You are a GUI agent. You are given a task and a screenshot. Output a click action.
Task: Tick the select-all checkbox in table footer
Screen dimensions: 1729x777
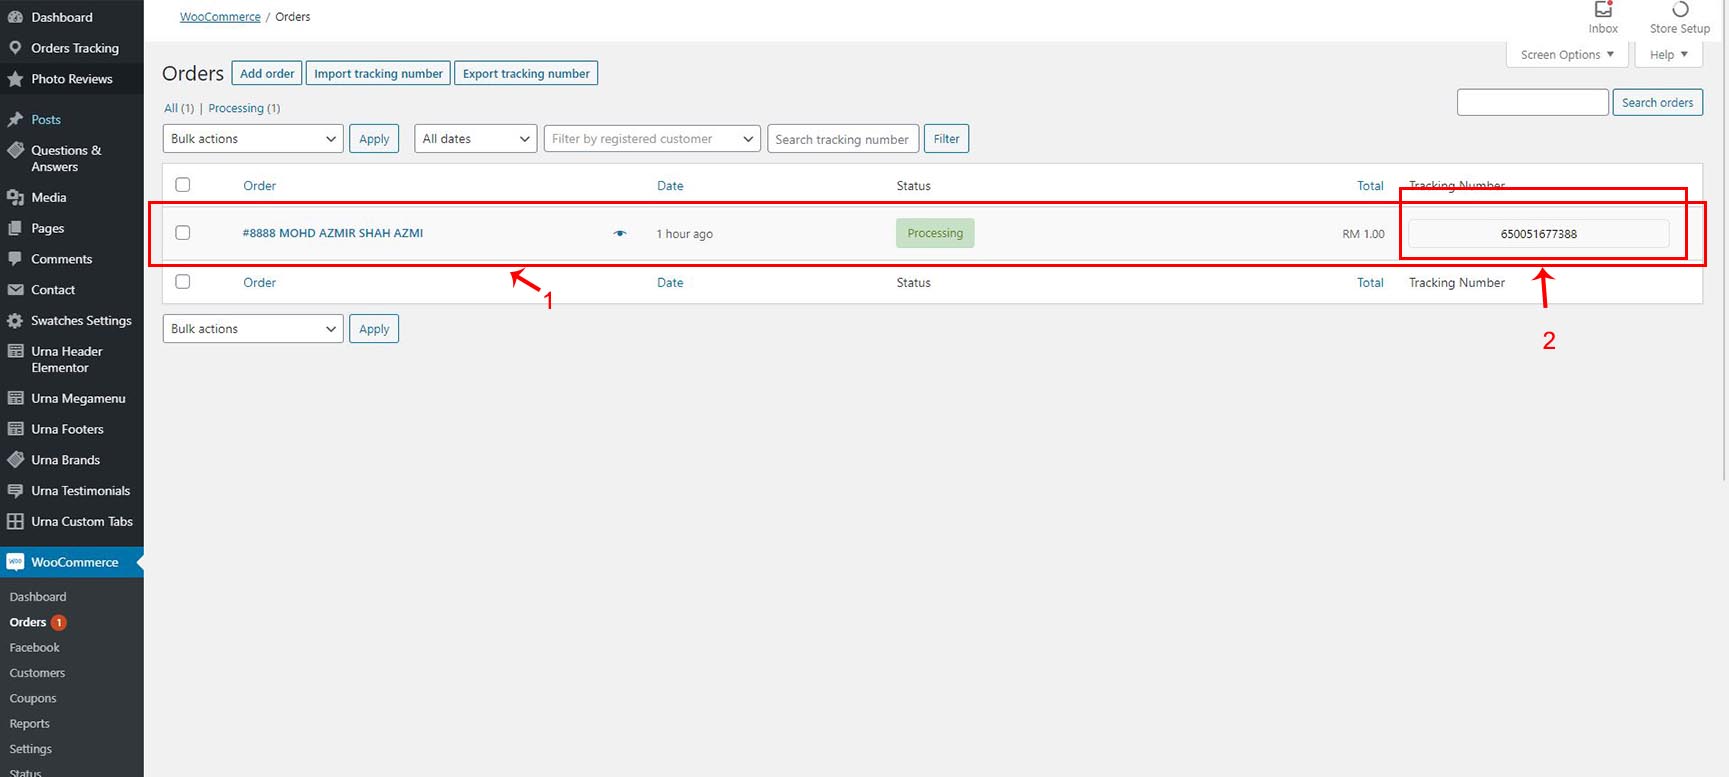183,282
